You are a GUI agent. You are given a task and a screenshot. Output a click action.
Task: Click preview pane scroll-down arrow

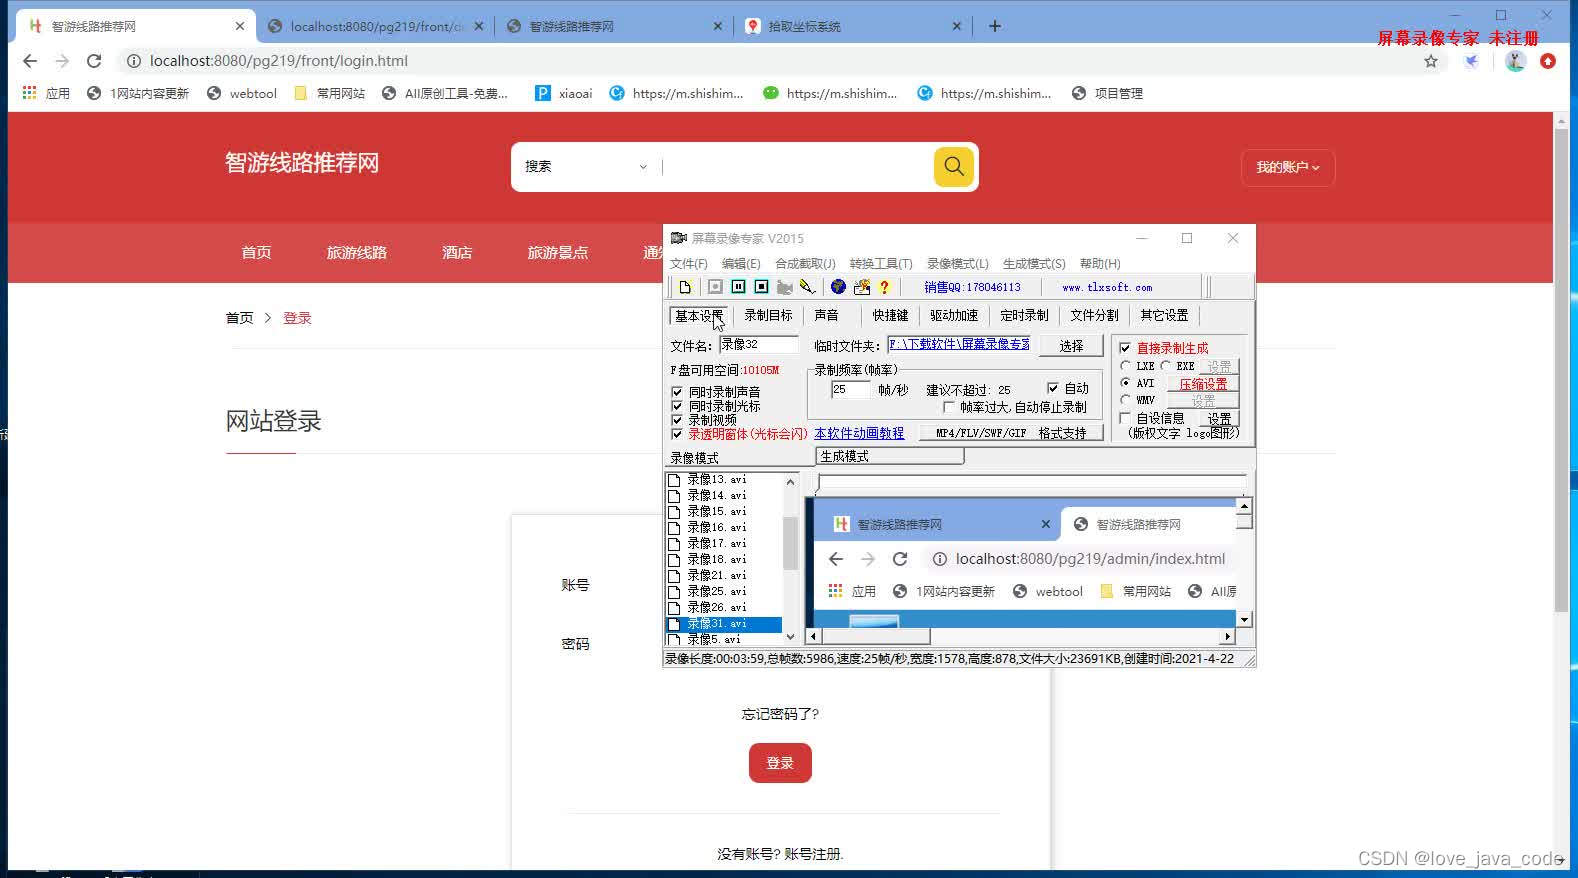(1244, 620)
